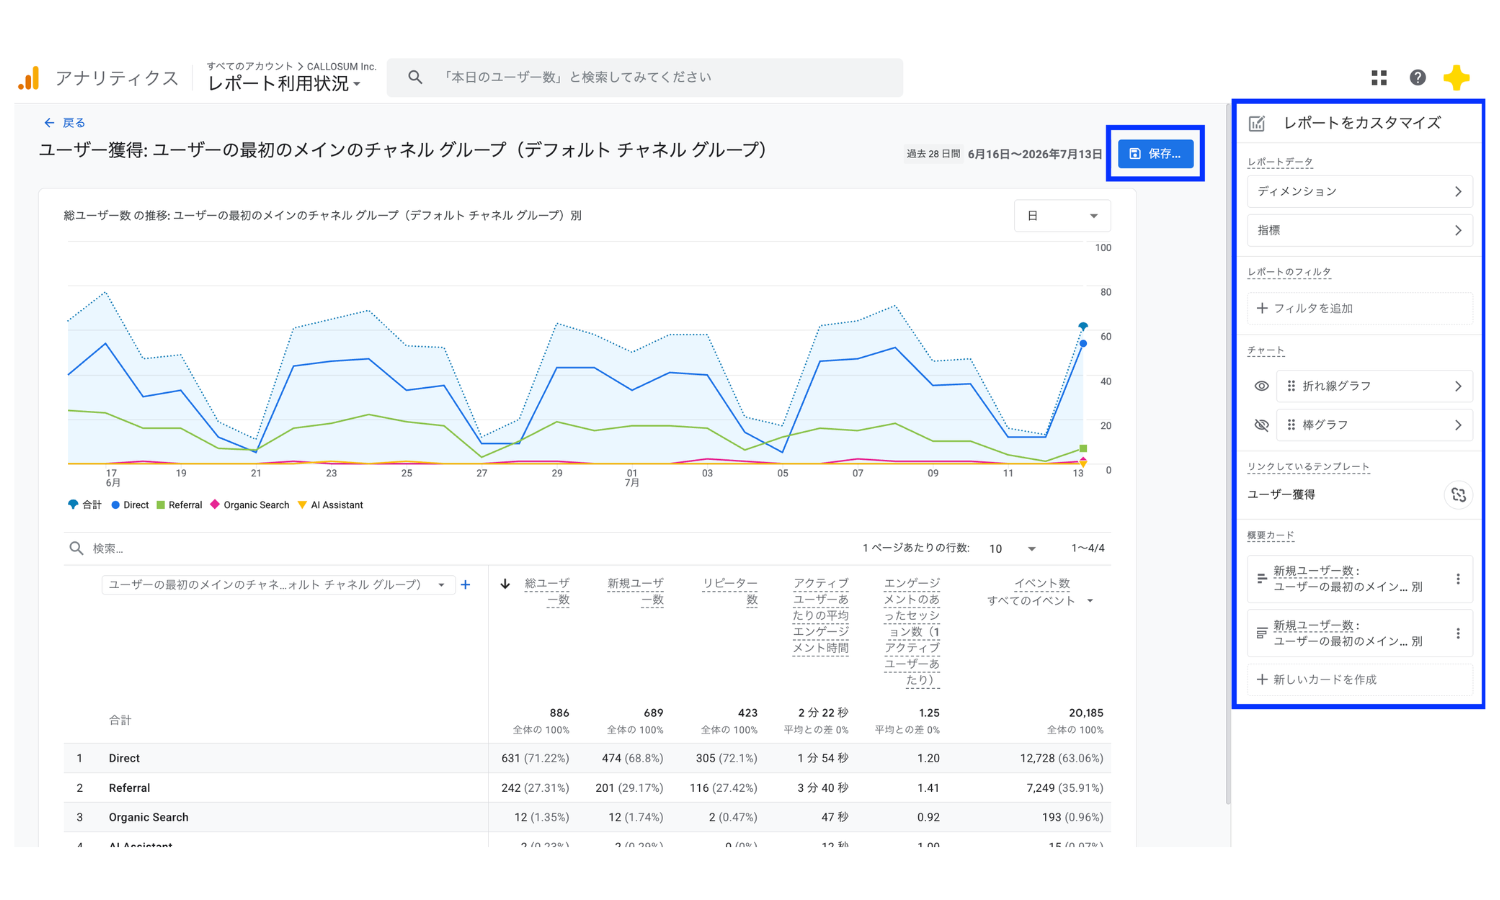
Task: Toggle visibility of 棒グラフ crossed eye icon
Action: [1262, 425]
